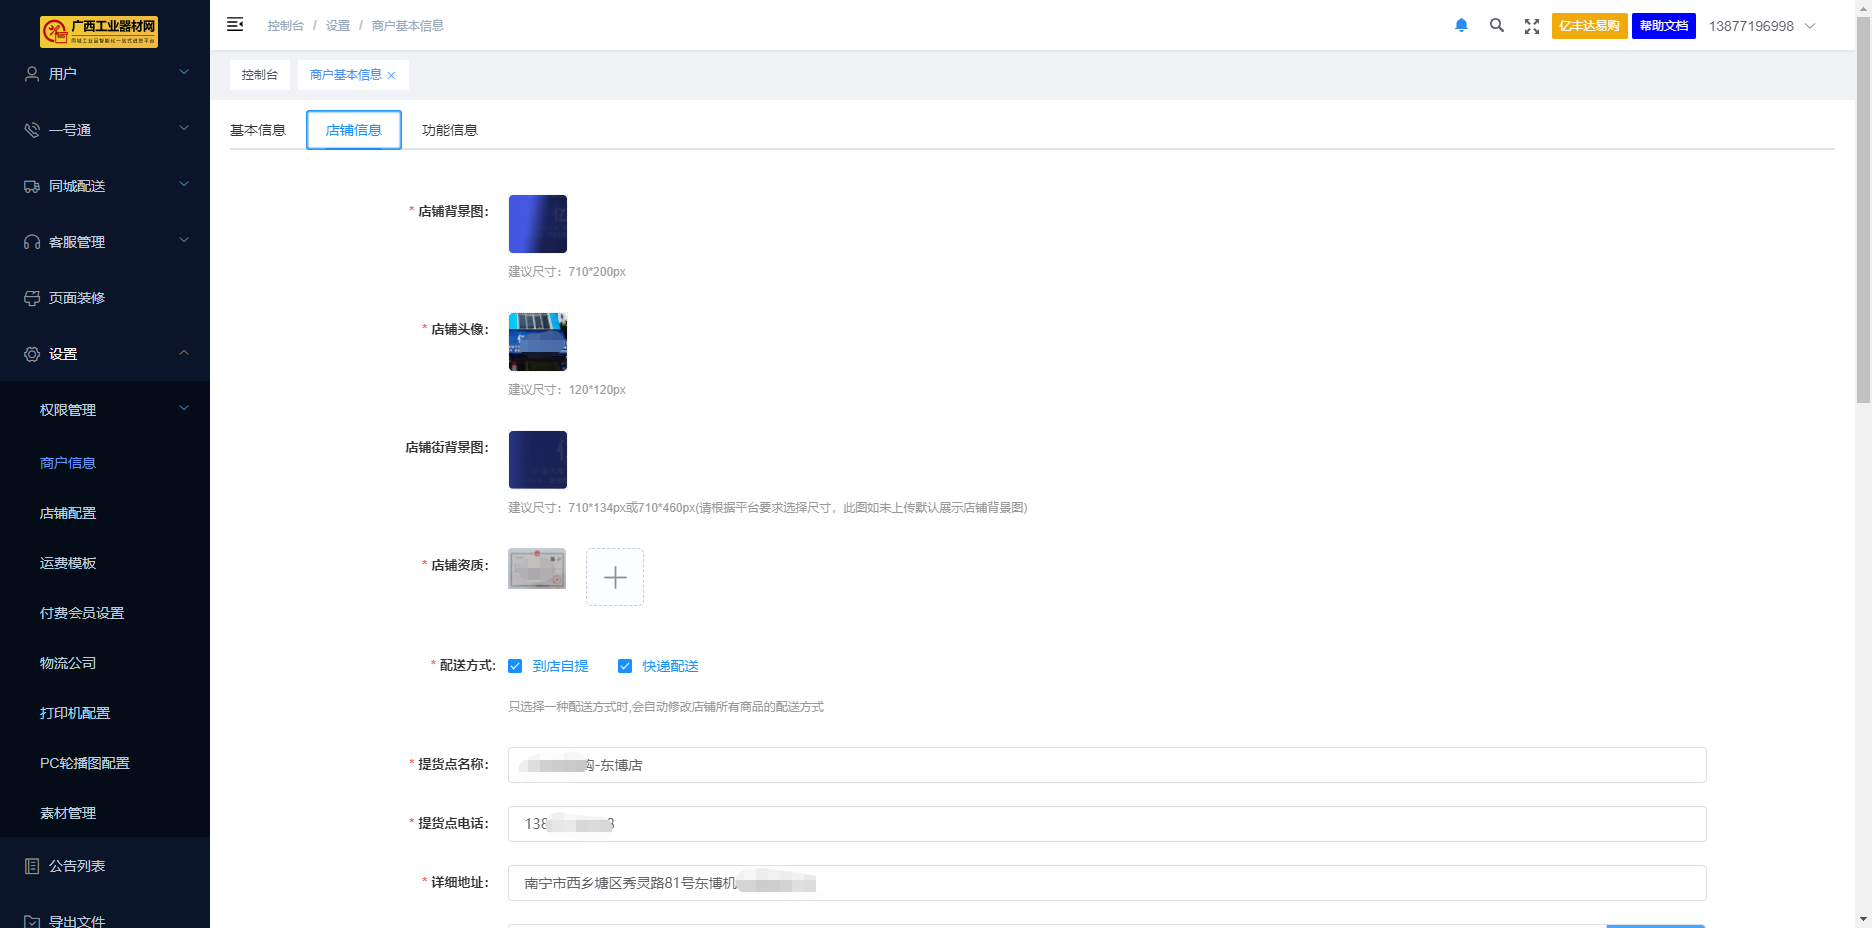Close the 商户基本信息 tab
Screen dimensions: 1872x928
[392, 76]
